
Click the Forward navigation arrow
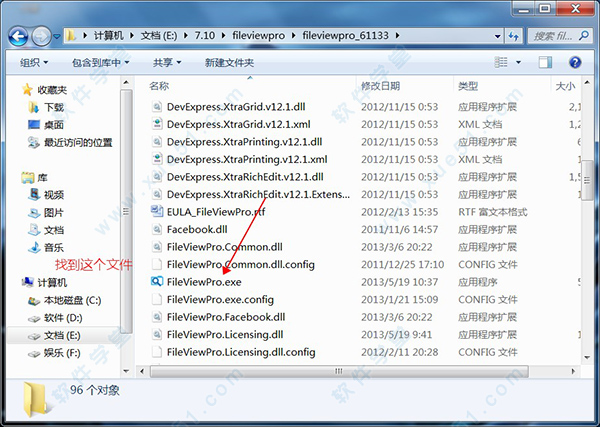(41, 37)
